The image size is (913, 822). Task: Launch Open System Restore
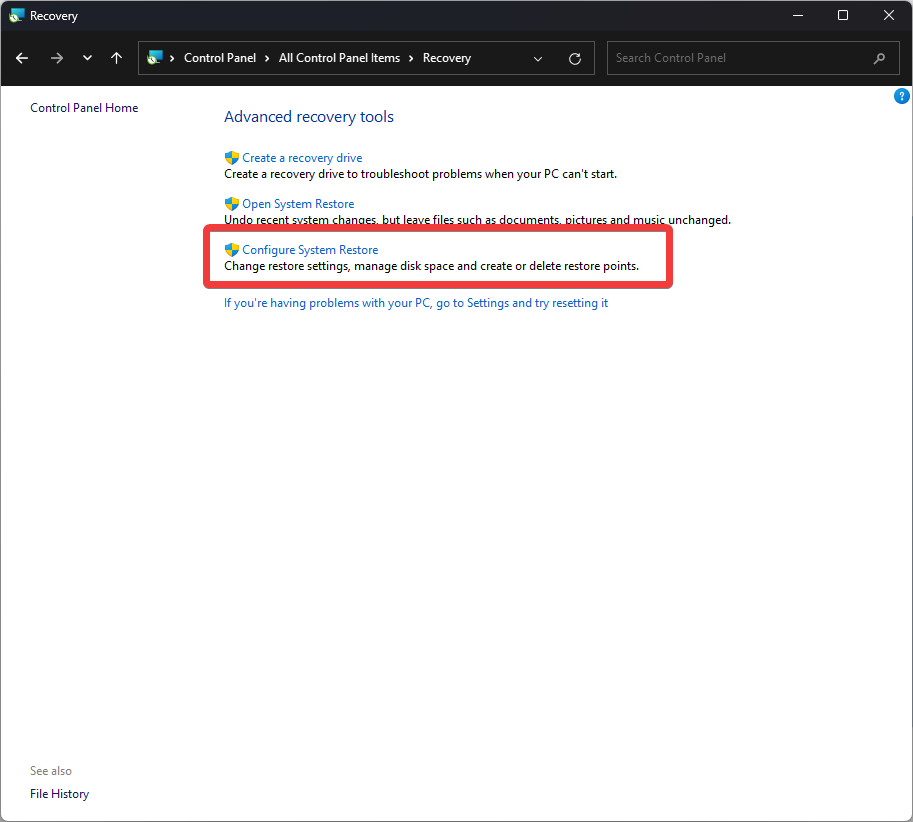coord(298,204)
